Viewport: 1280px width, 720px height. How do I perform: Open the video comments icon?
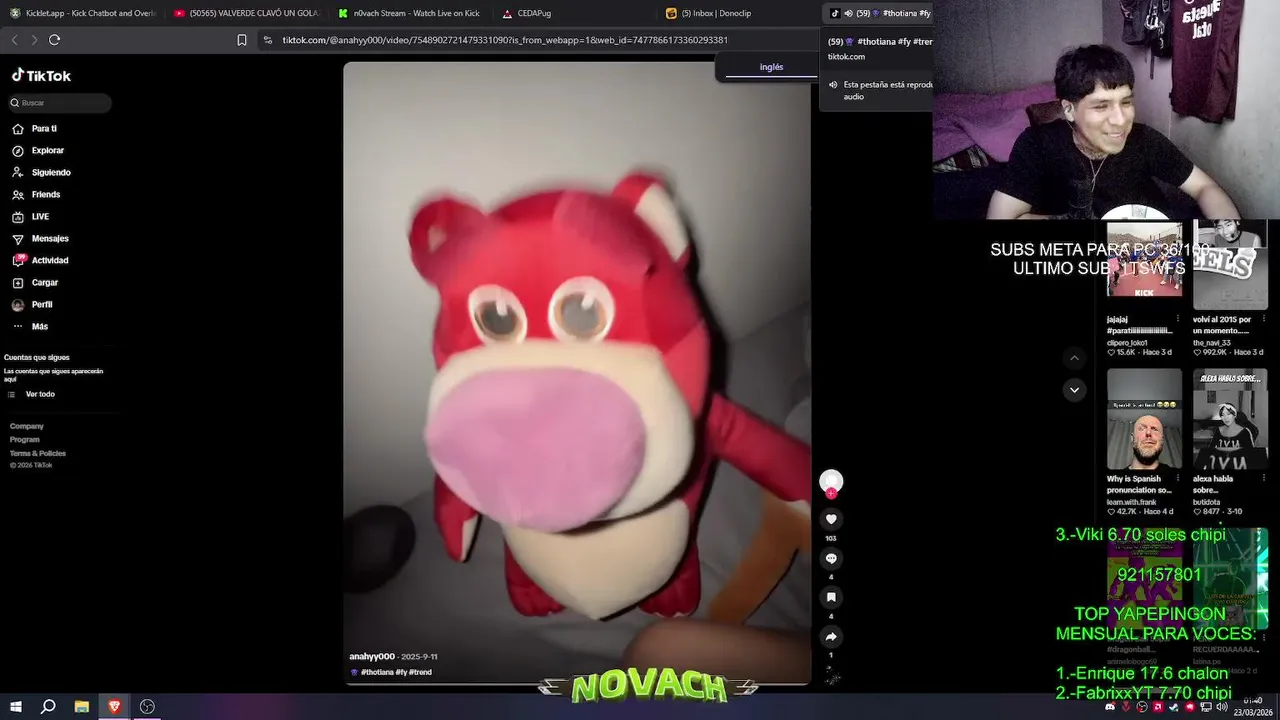pos(831,558)
